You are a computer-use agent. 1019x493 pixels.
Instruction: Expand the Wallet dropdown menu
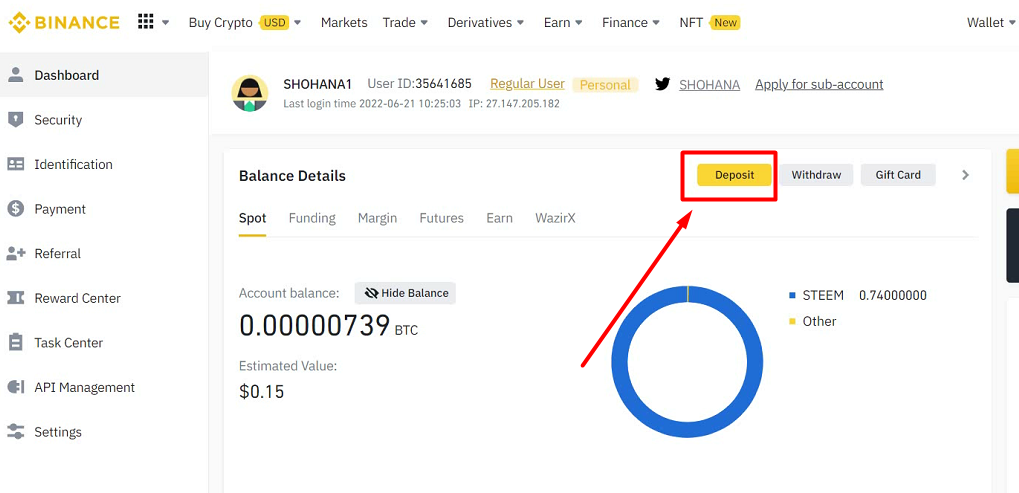click(1012, 23)
